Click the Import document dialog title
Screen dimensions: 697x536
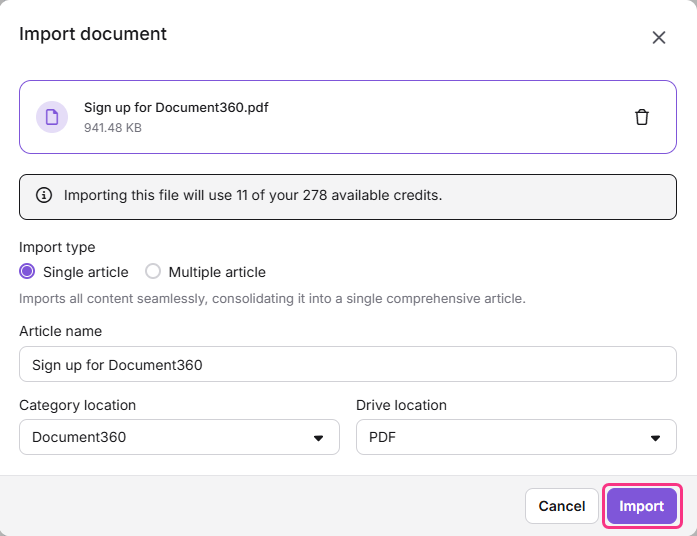[93, 34]
